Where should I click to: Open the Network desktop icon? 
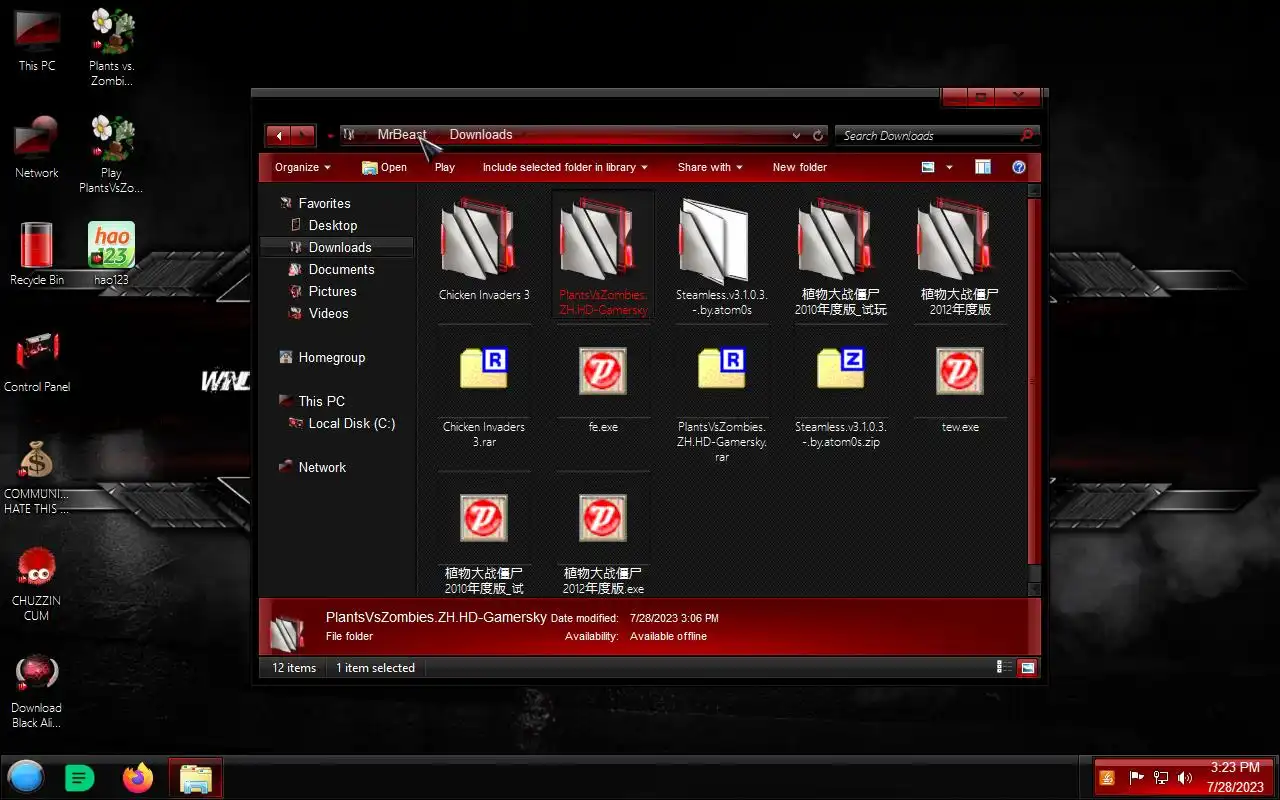[37, 147]
